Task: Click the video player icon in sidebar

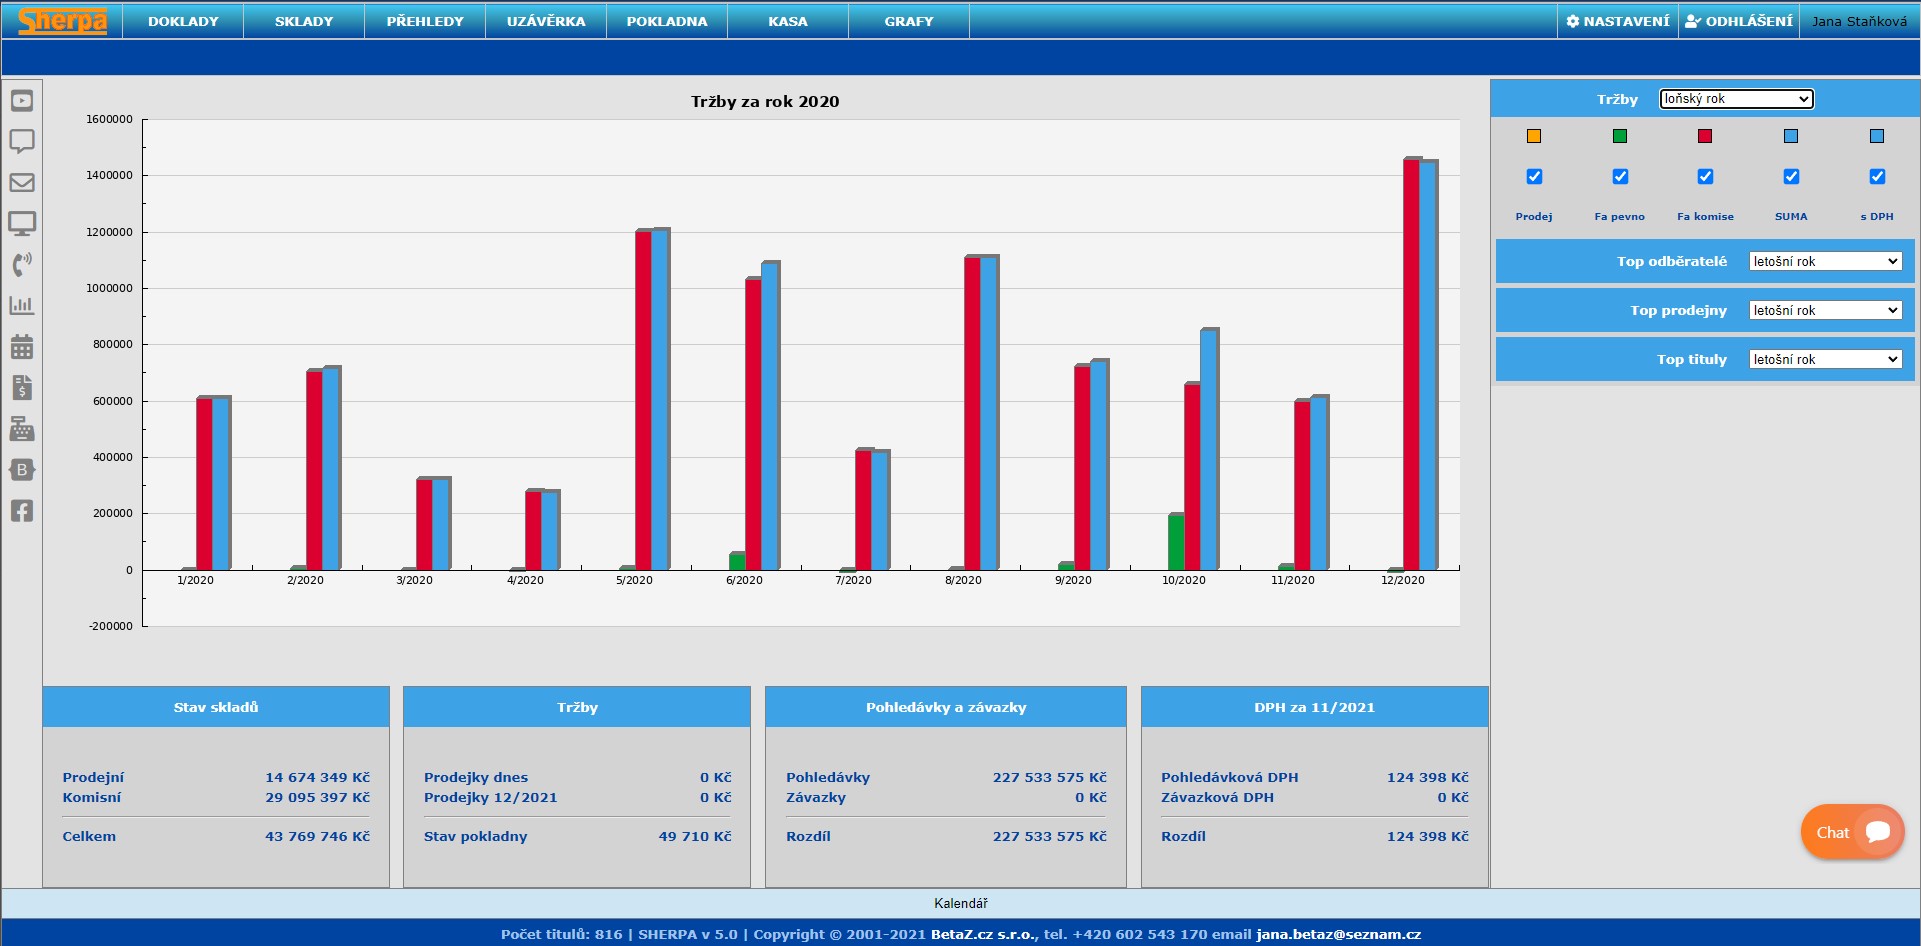Action: pyautogui.click(x=22, y=101)
